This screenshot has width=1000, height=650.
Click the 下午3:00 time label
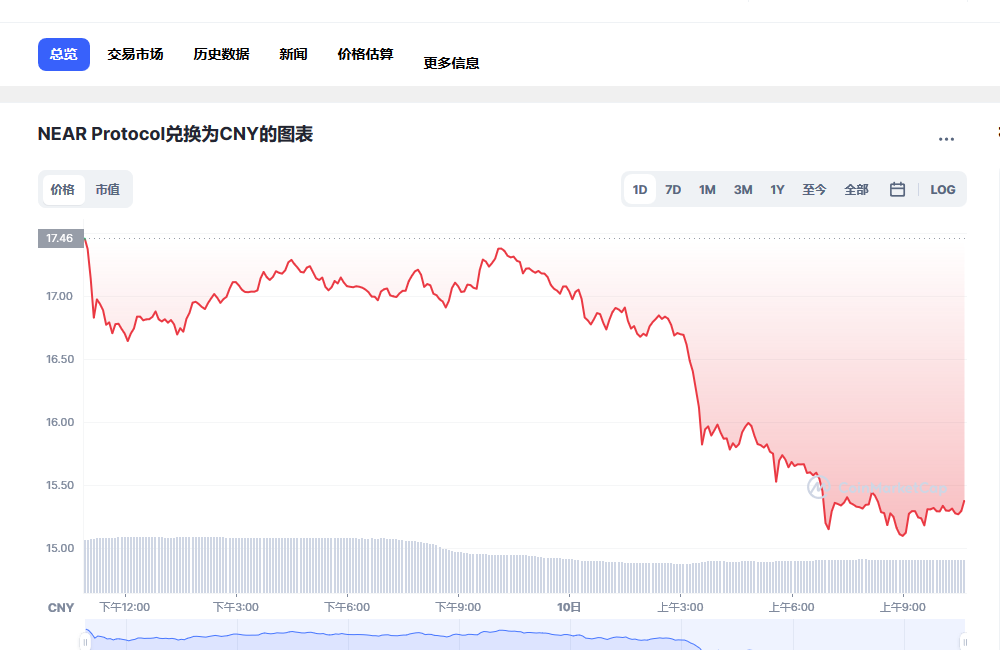tap(235, 607)
